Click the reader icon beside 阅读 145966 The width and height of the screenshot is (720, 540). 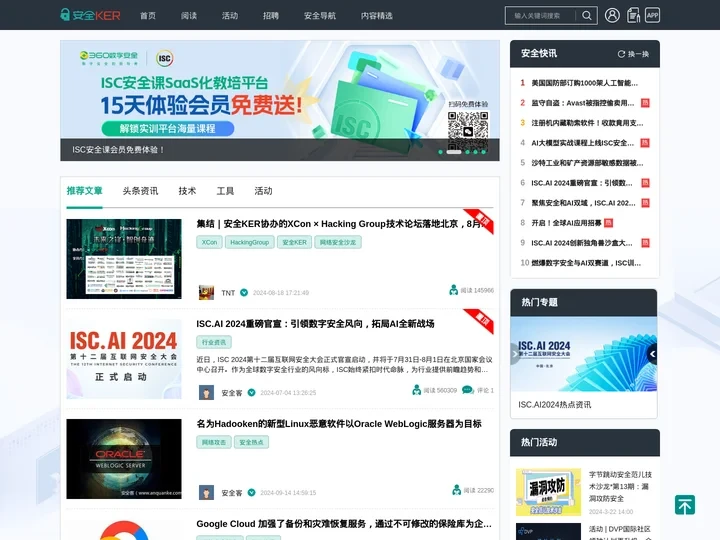(x=454, y=290)
